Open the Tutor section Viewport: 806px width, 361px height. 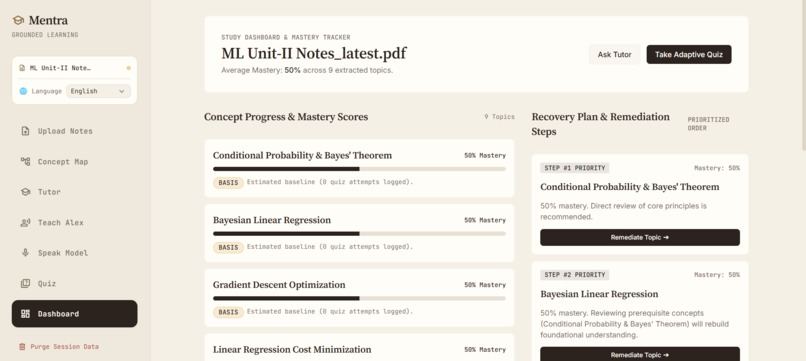(75, 192)
